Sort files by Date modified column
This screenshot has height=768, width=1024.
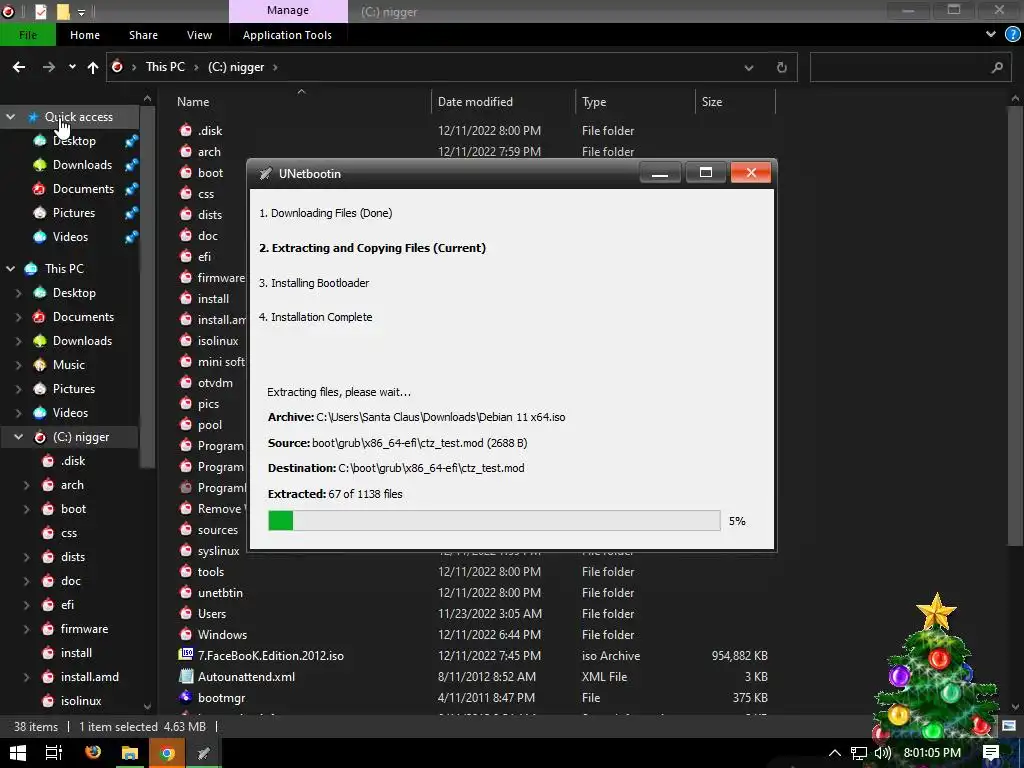click(475, 102)
